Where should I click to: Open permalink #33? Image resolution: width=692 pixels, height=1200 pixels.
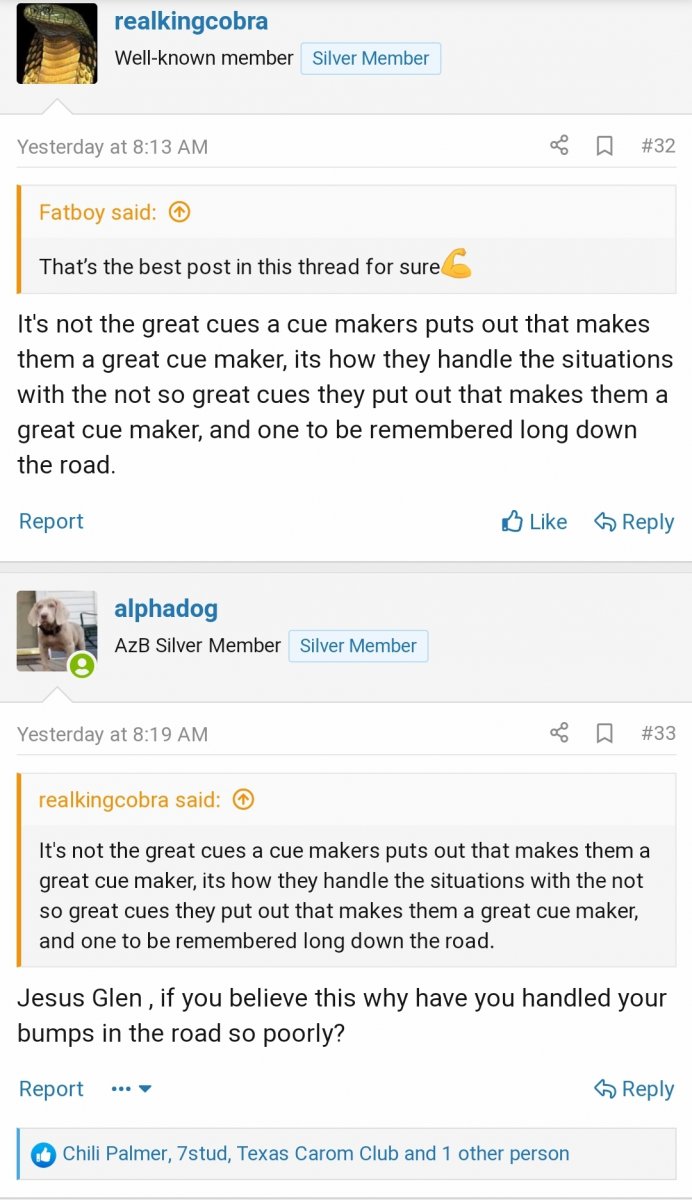[658, 733]
